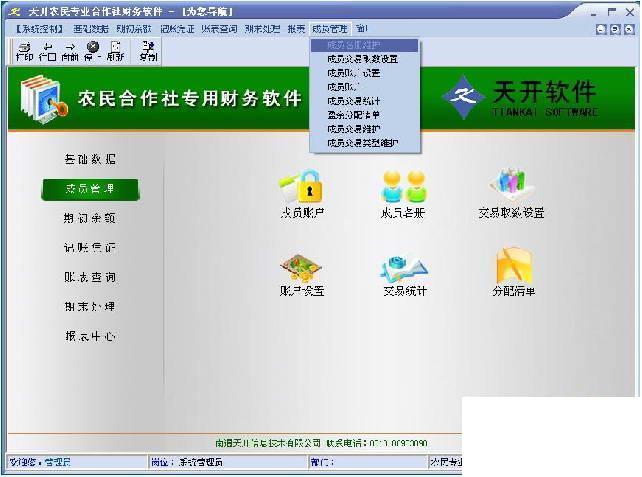Open the 【系统控制】 menu
Image resolution: width=642 pixels, height=477 pixels.
(x=39, y=29)
